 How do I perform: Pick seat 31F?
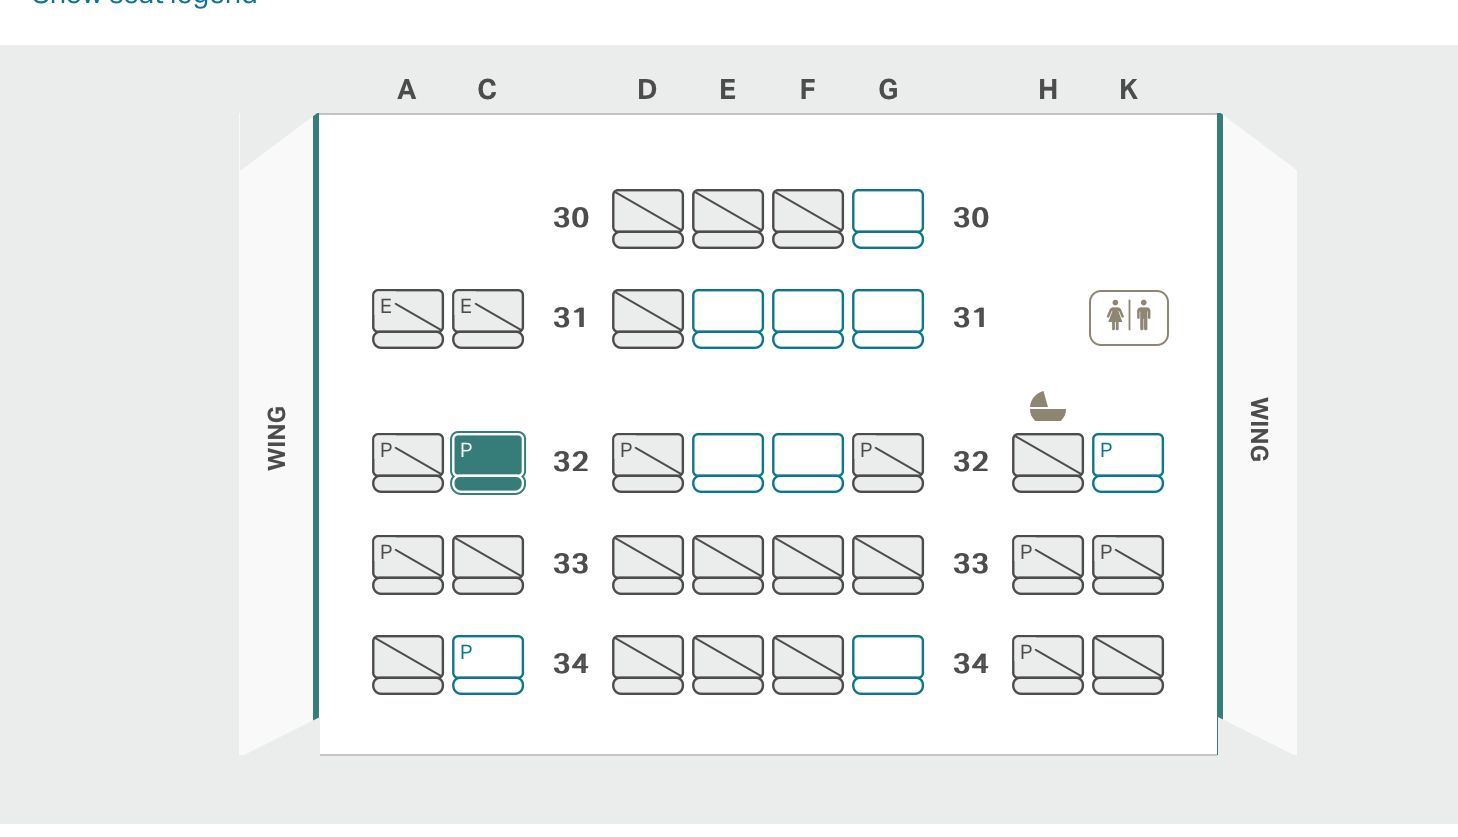(x=807, y=317)
